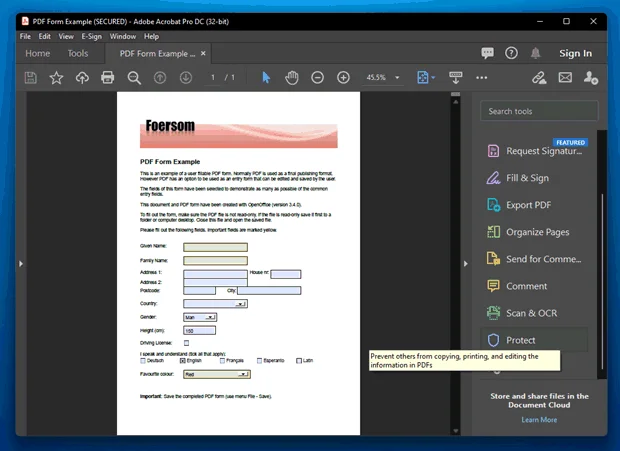Screen dimensions: 620x451
Task: Zoom in with plus button
Action: [x=343, y=77]
